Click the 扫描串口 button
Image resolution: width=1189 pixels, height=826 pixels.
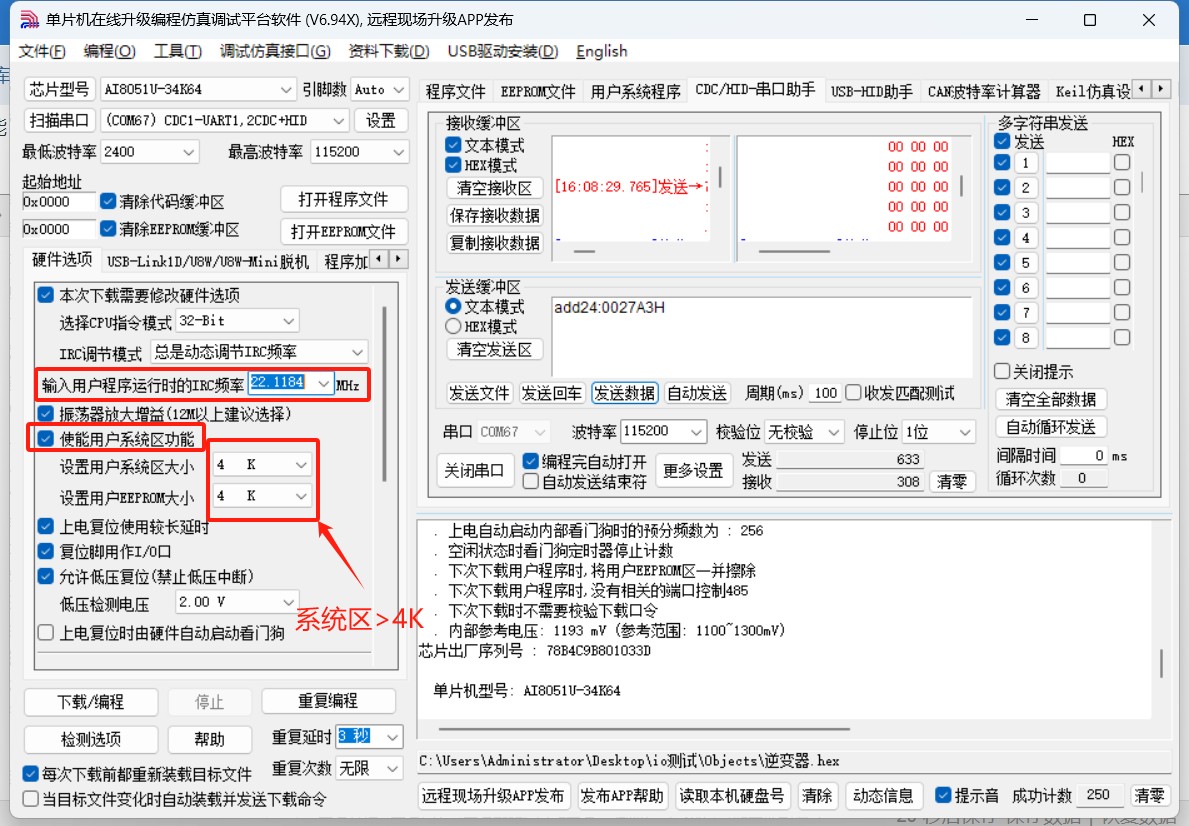59,121
